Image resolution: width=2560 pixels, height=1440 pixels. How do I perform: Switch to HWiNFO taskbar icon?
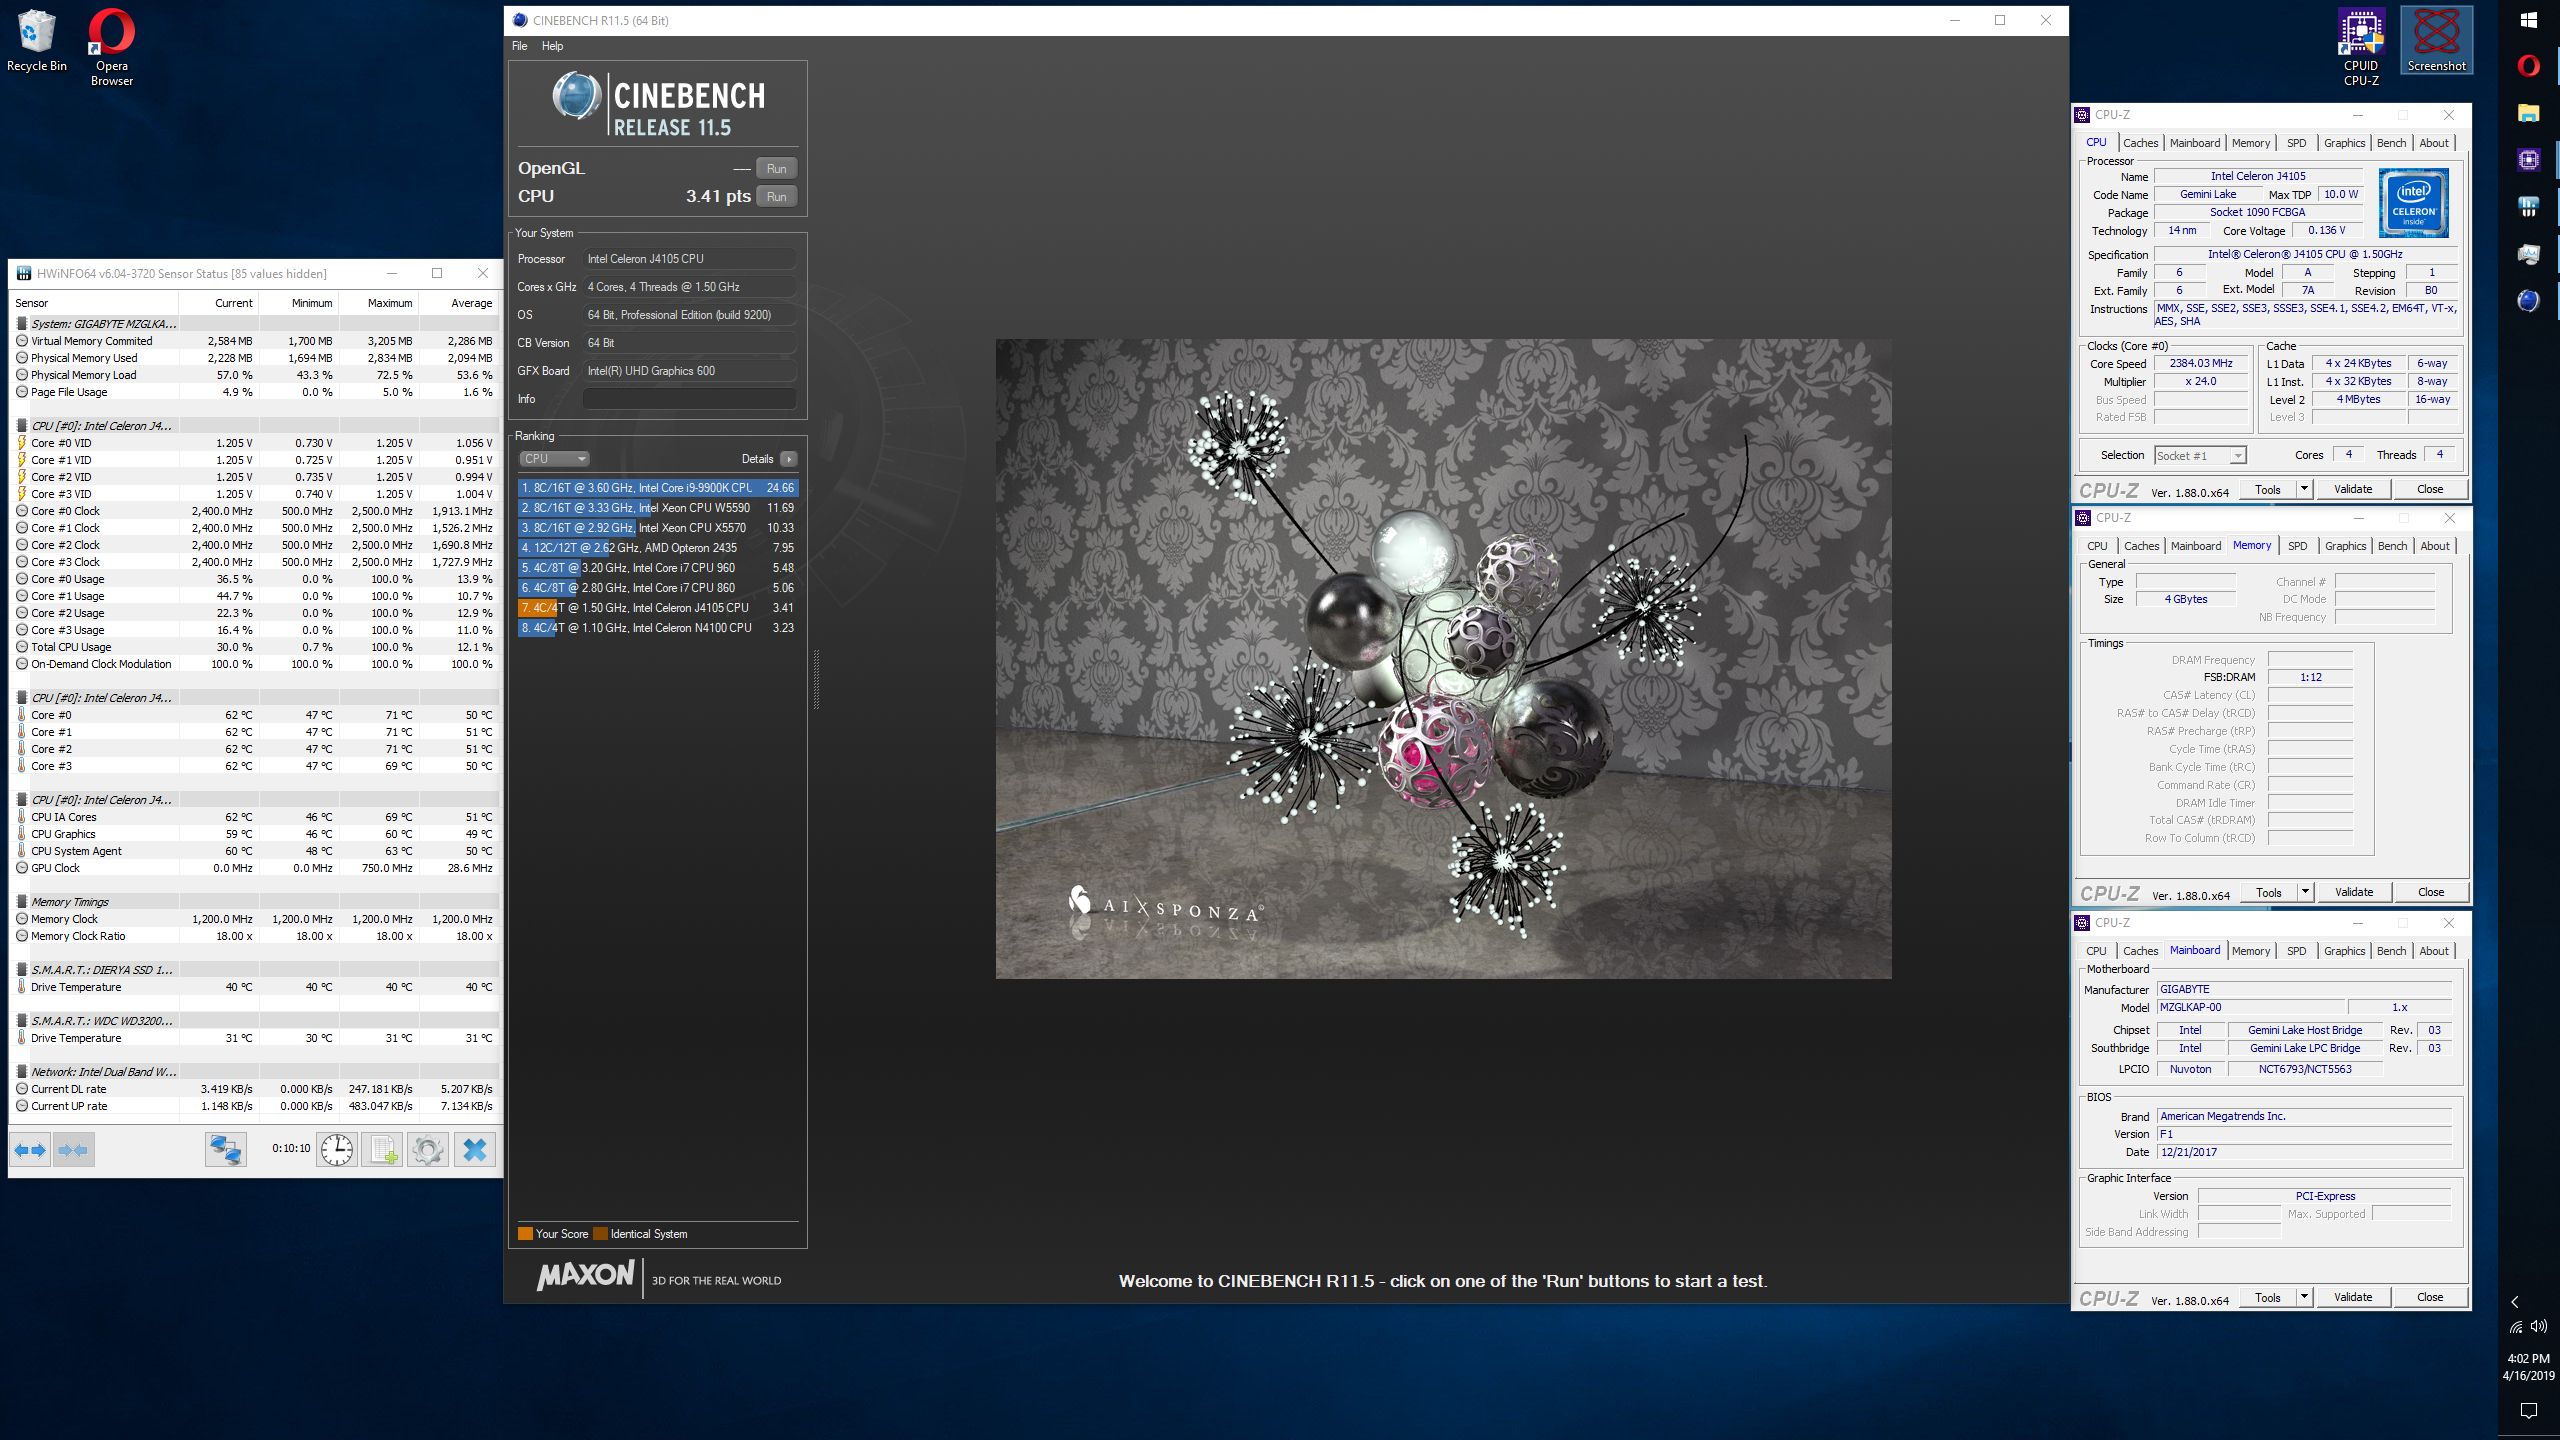coord(2529,207)
